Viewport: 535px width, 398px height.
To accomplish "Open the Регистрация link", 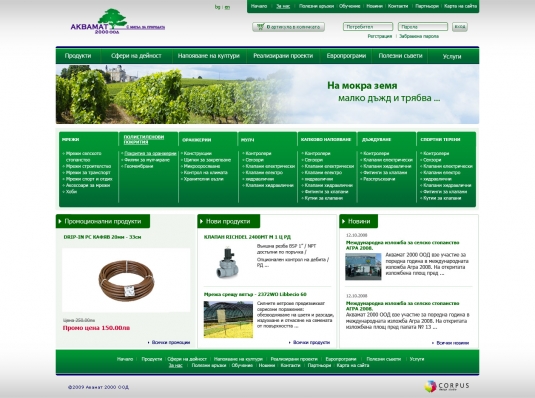I will tap(379, 36).
